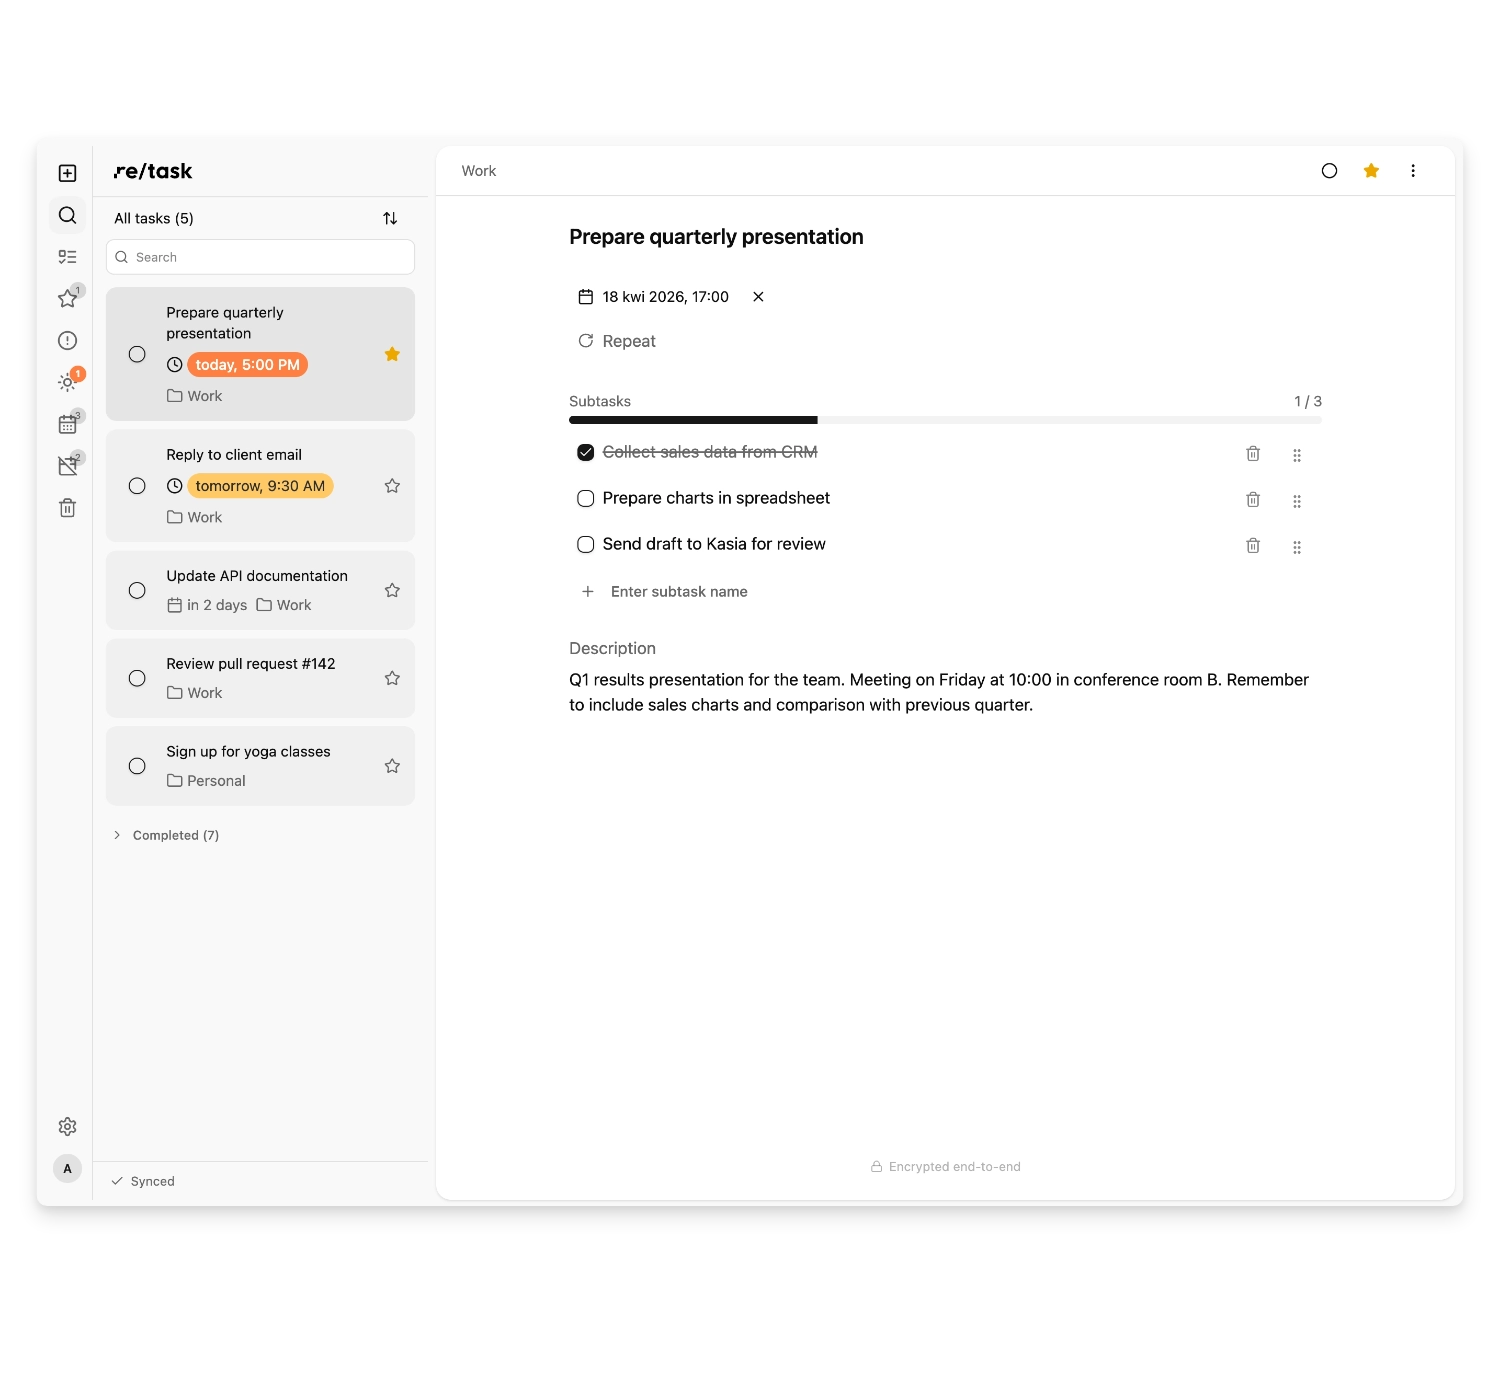Open the trash in the sidebar

67,508
